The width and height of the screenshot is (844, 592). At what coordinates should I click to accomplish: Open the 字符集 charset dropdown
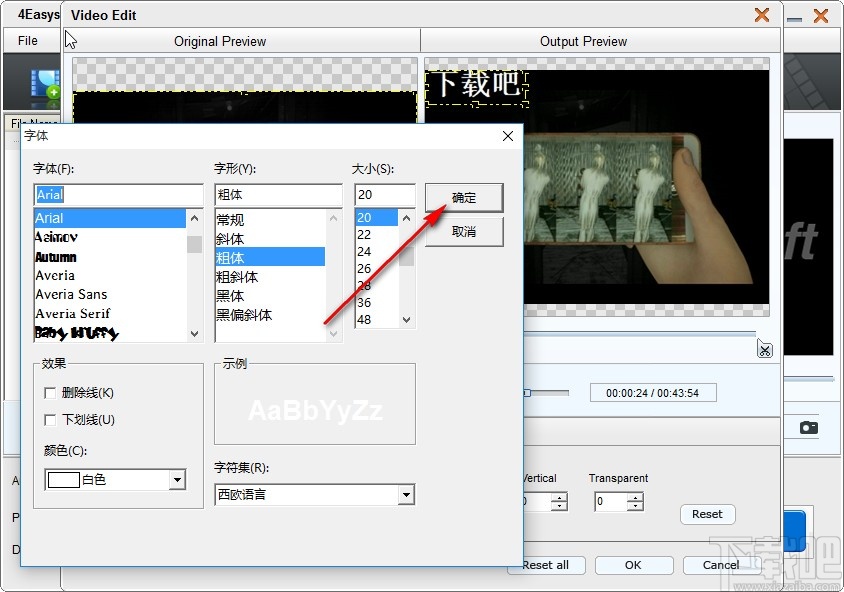coord(406,495)
